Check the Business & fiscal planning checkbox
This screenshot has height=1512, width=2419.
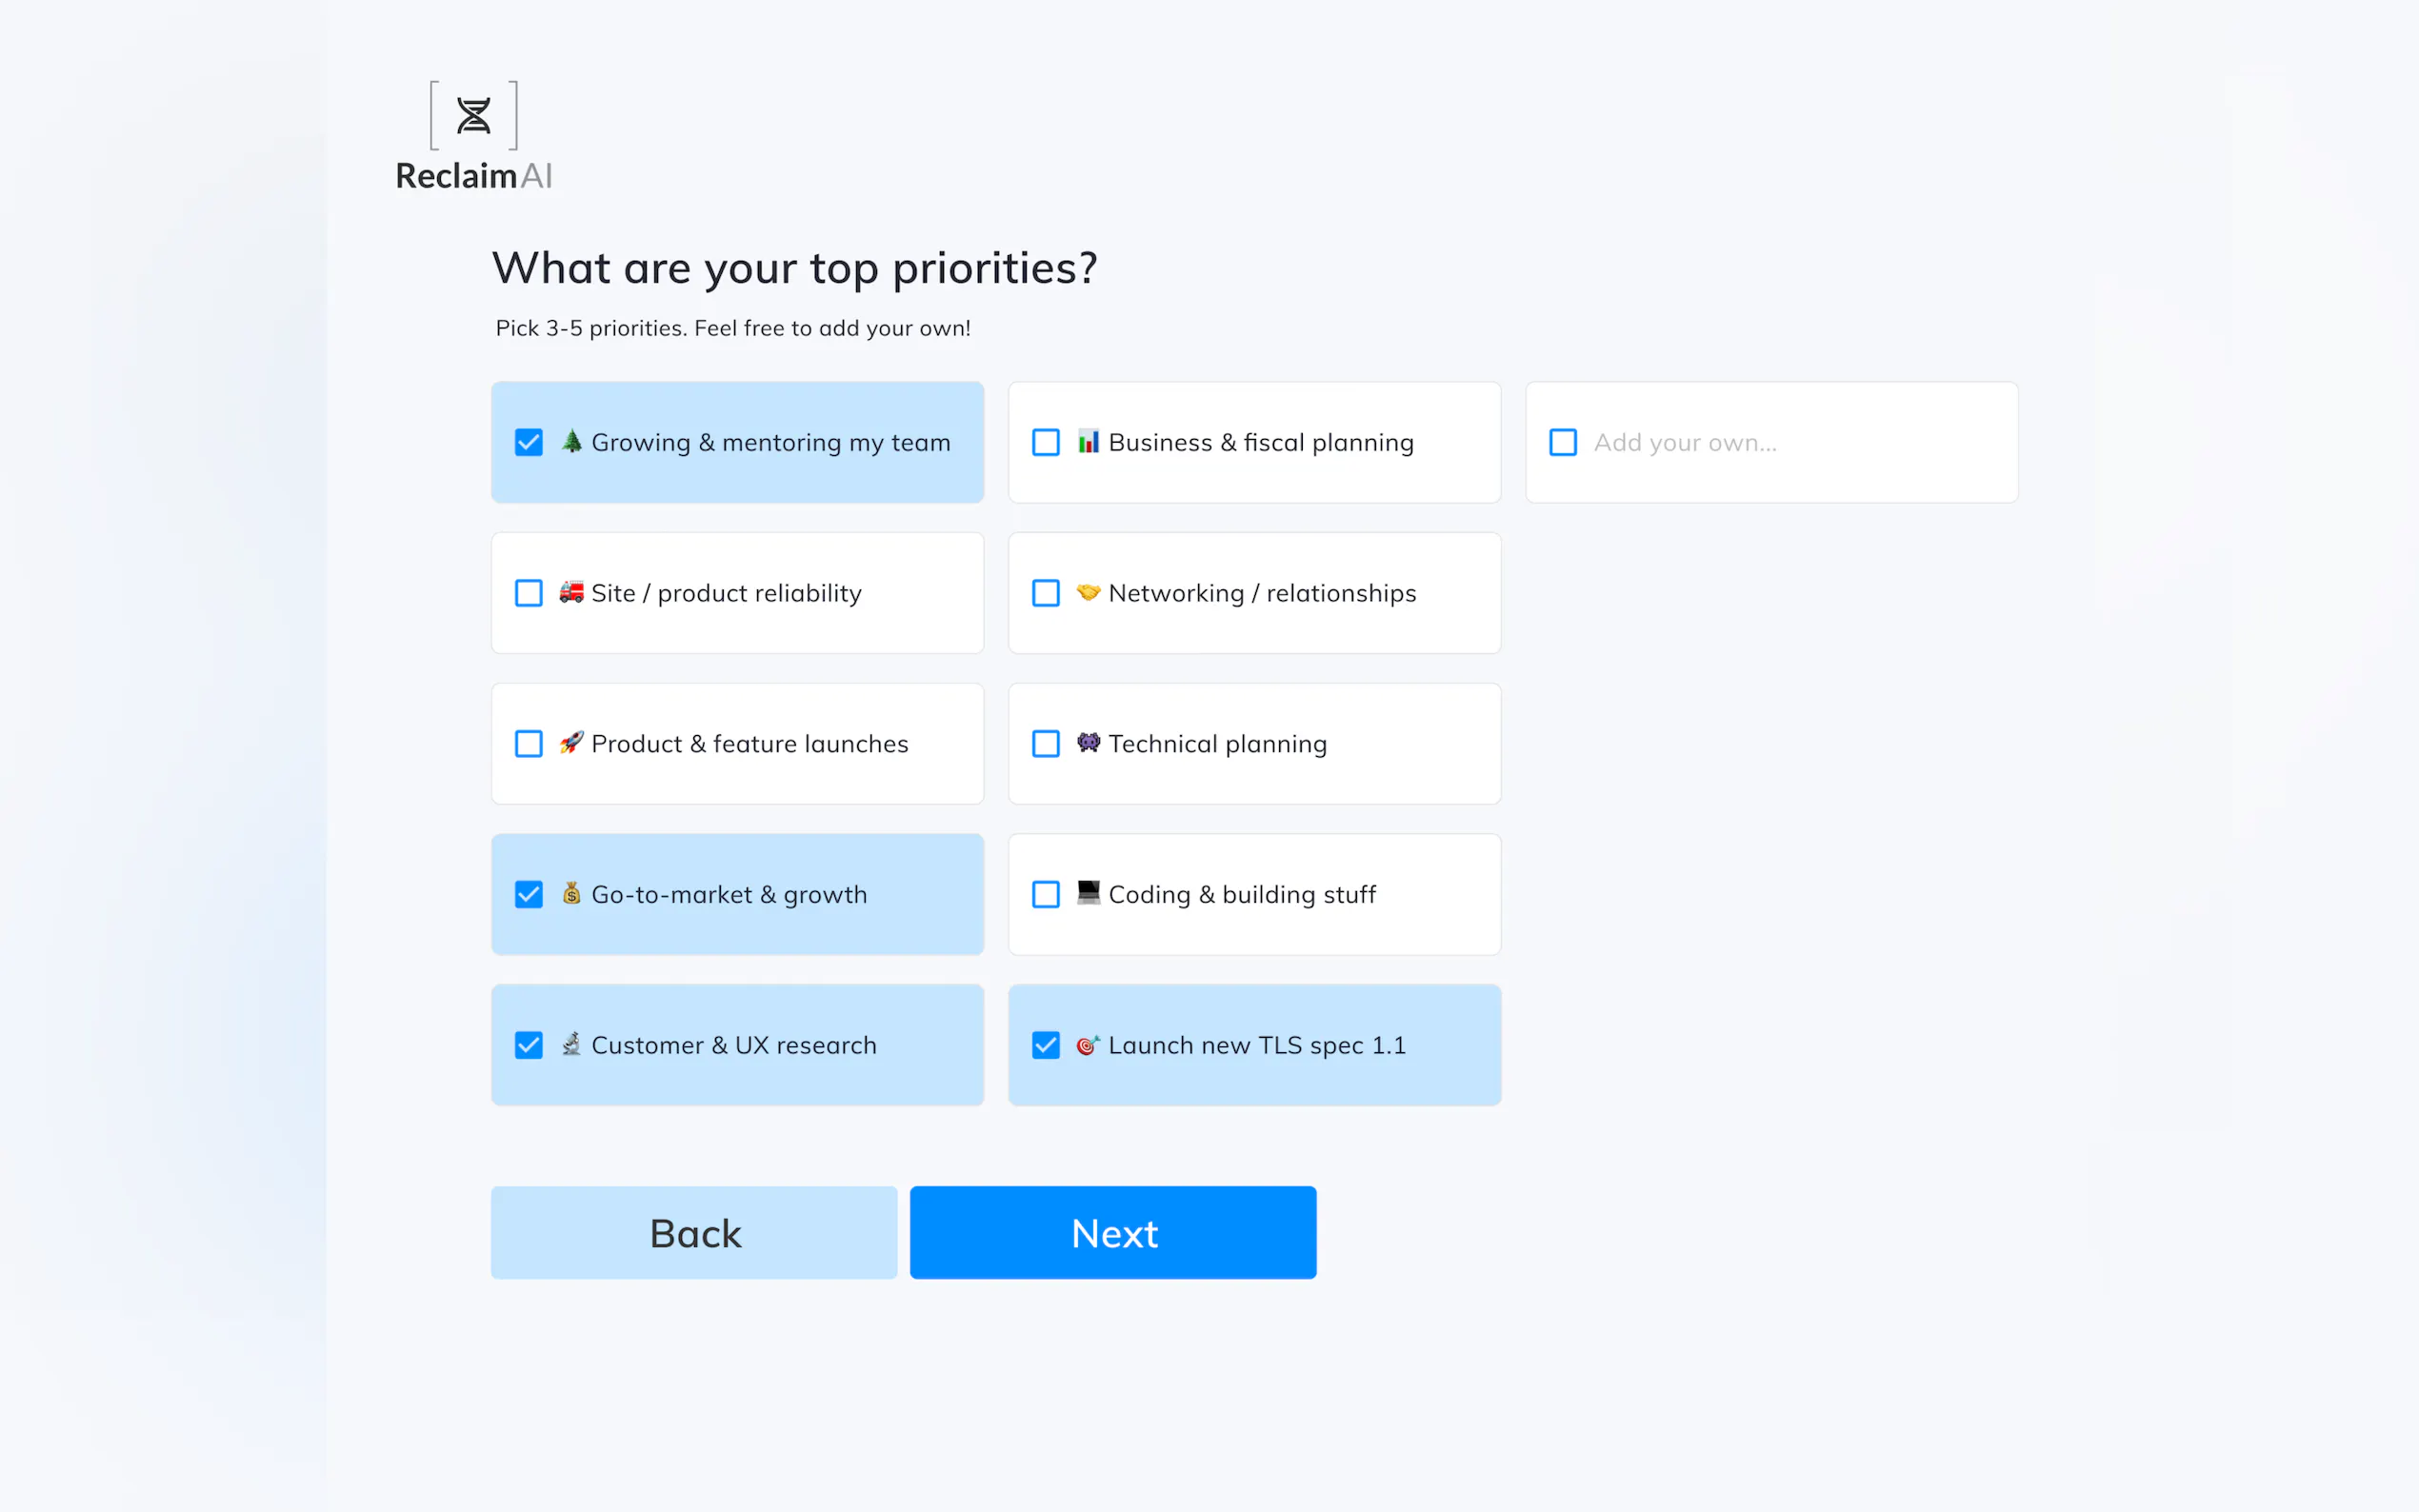click(x=1046, y=442)
